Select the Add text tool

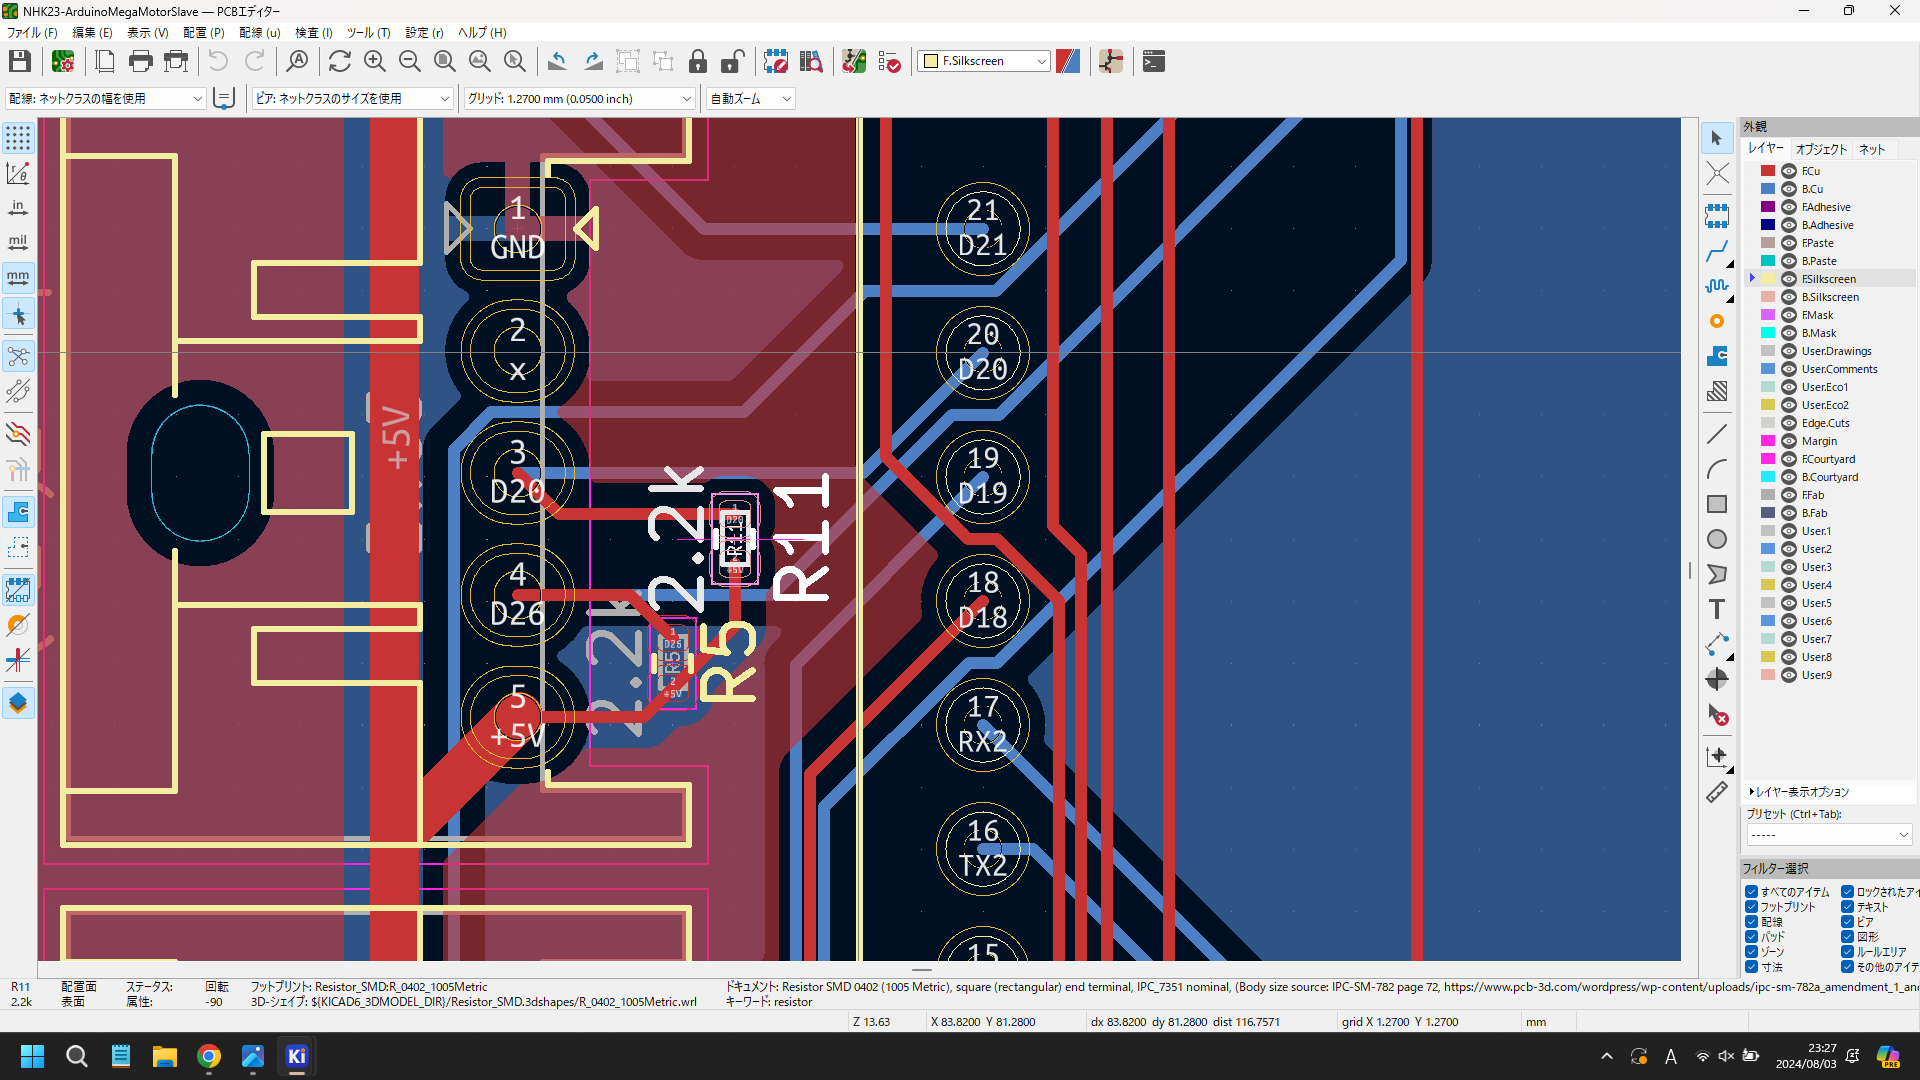pos(1717,609)
